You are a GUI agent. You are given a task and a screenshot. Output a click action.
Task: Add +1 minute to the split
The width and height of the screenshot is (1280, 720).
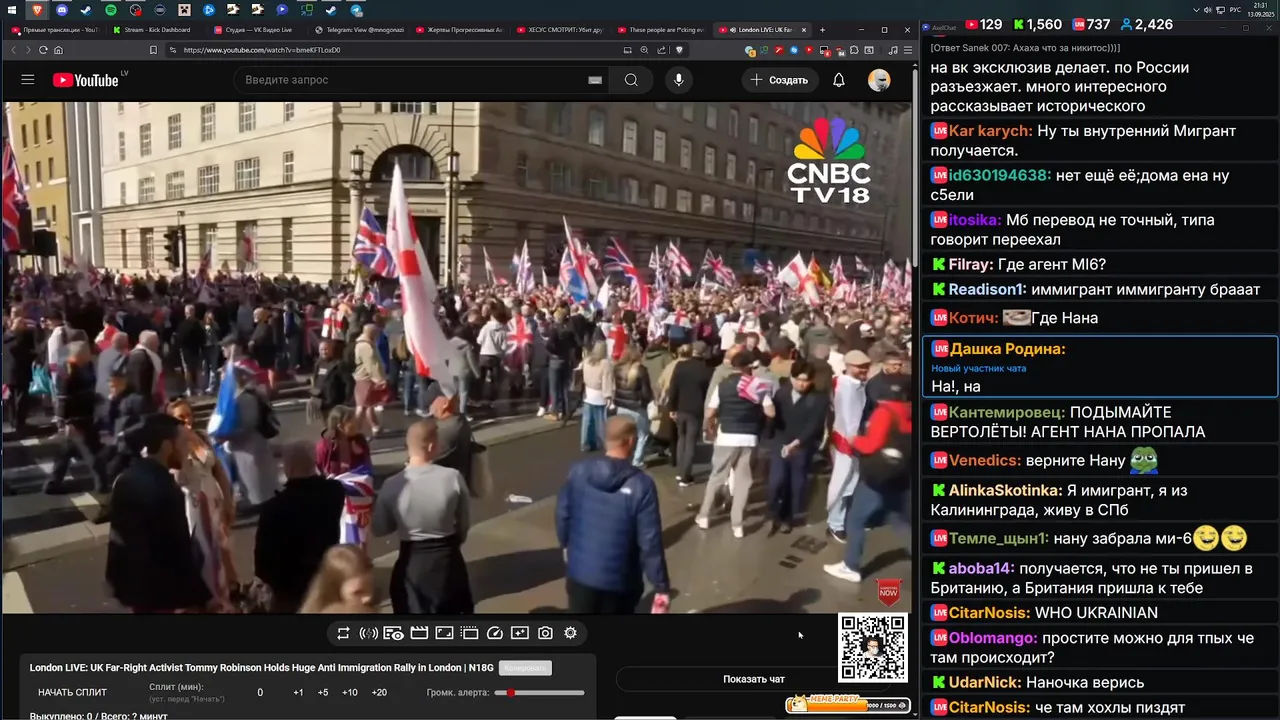(298, 692)
